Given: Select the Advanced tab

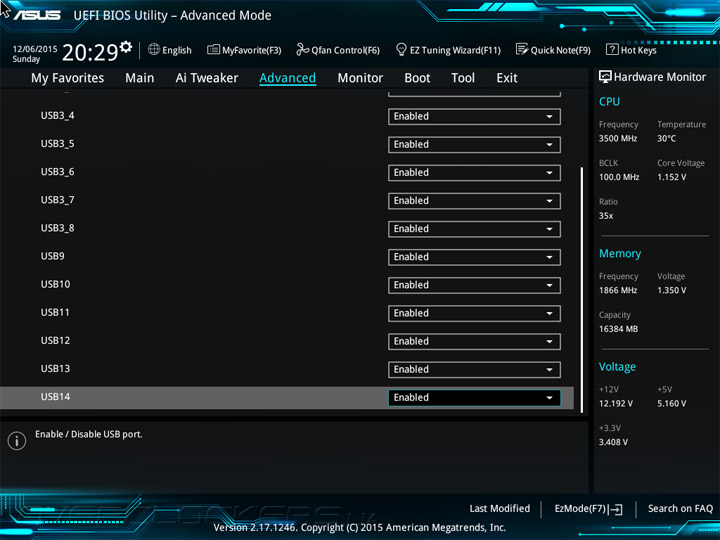Looking at the screenshot, I should [287, 78].
